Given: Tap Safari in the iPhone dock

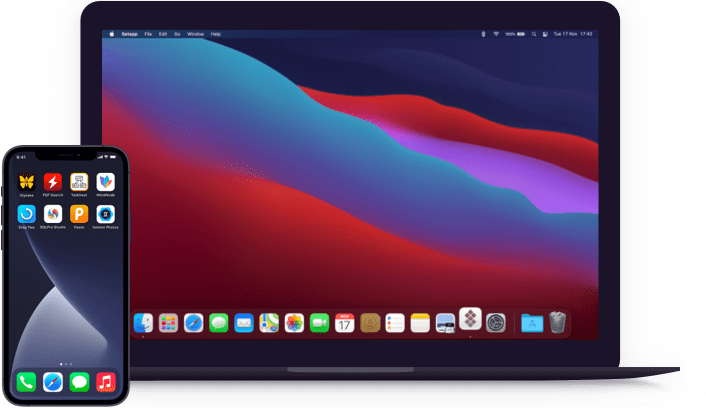Looking at the screenshot, I should [x=53, y=382].
